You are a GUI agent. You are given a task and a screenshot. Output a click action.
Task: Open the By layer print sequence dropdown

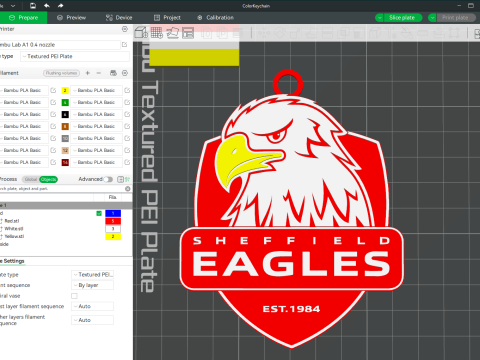[x=92, y=285]
